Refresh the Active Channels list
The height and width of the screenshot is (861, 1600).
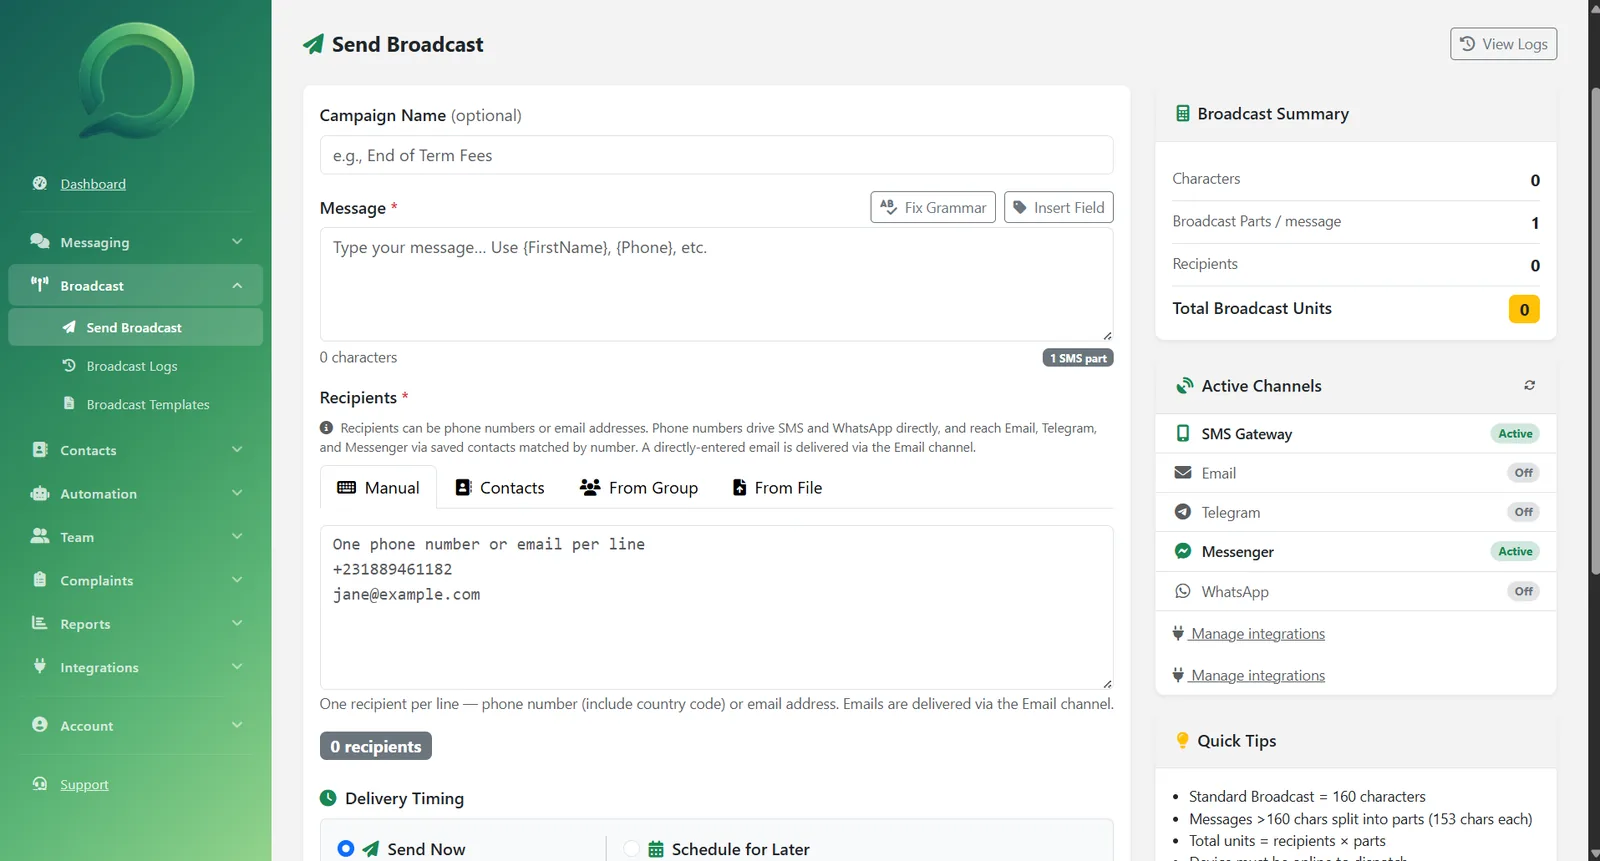click(x=1529, y=385)
